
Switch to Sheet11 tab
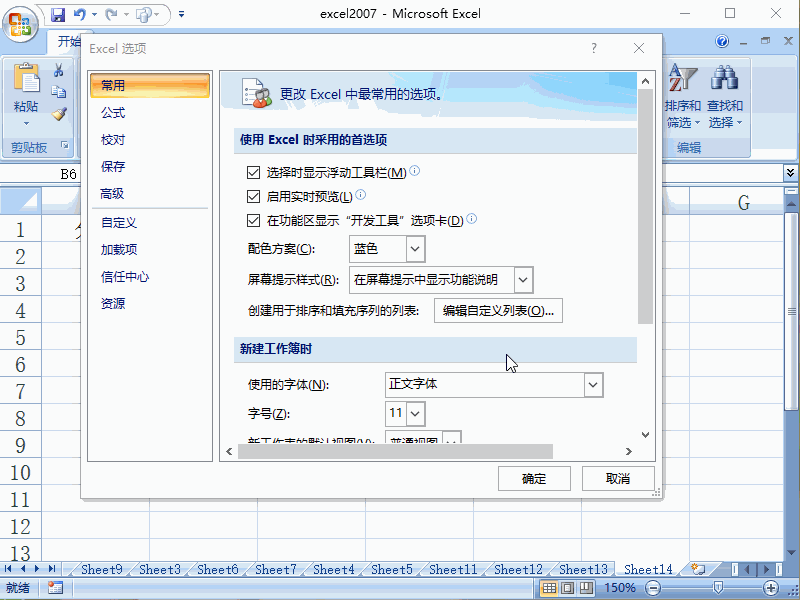point(453,569)
